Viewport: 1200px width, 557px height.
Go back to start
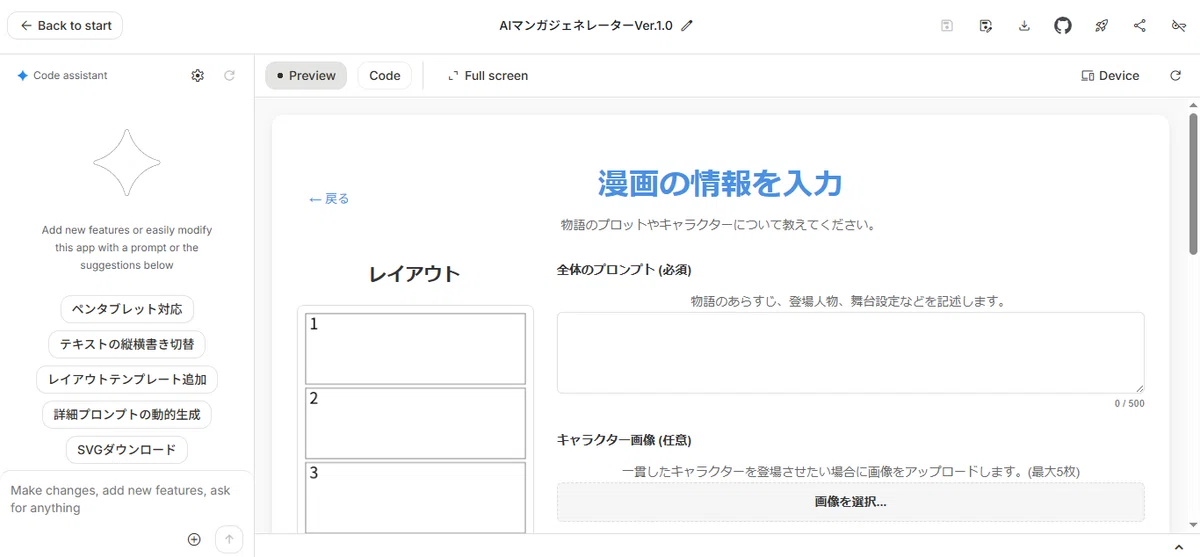[x=65, y=26]
